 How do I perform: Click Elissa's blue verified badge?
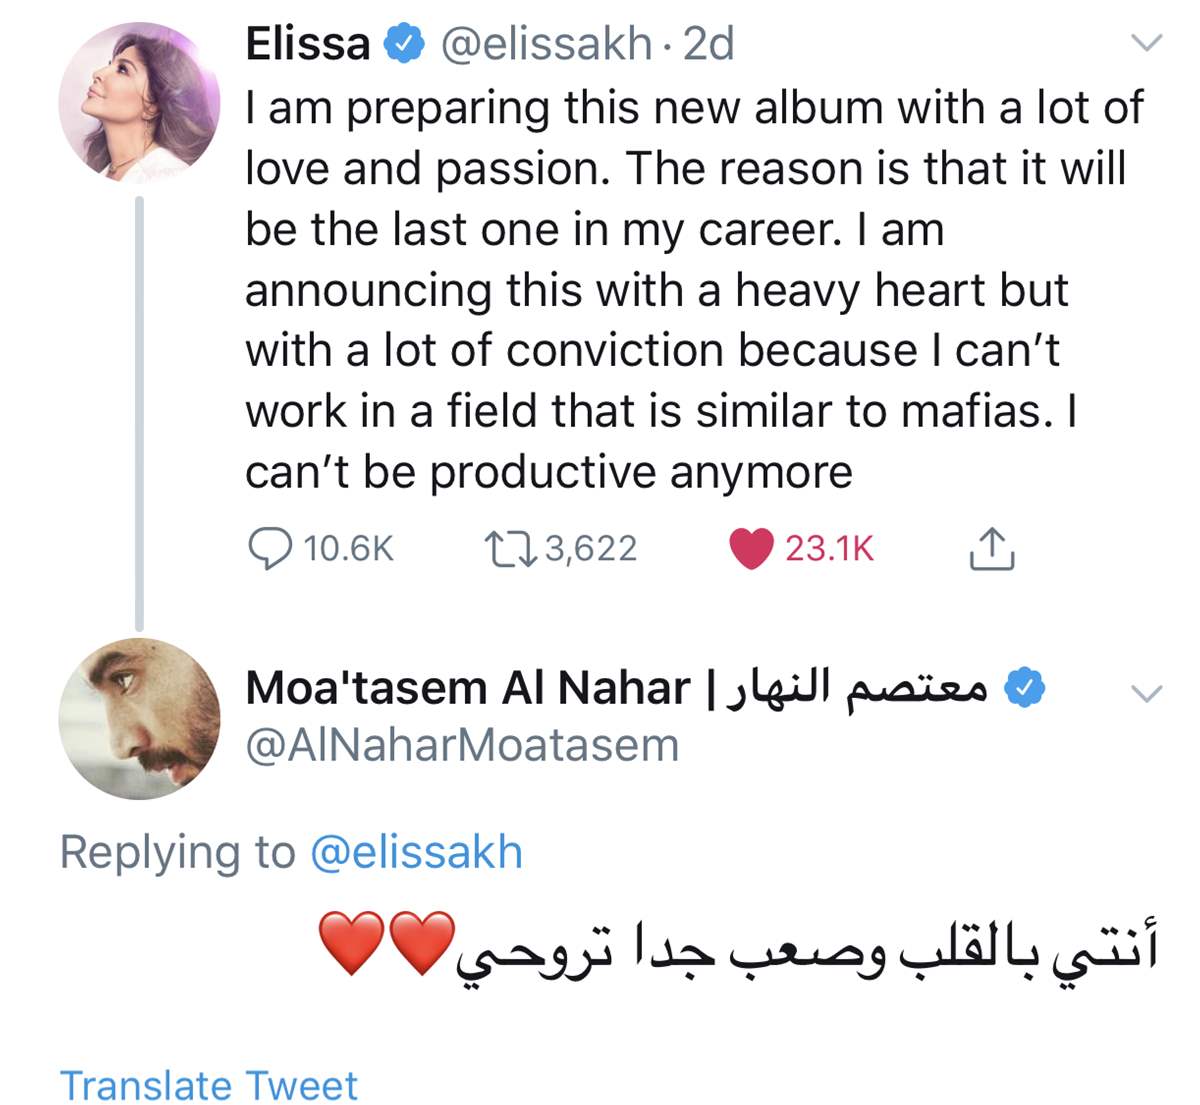coord(404,44)
